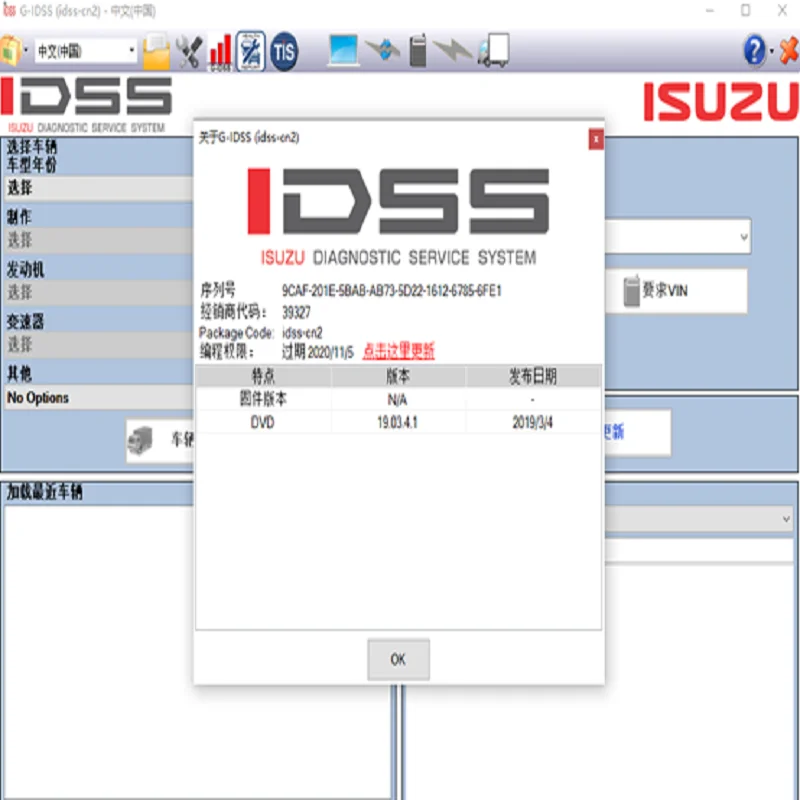Click the package icon at toolbar start

[x=10, y=51]
